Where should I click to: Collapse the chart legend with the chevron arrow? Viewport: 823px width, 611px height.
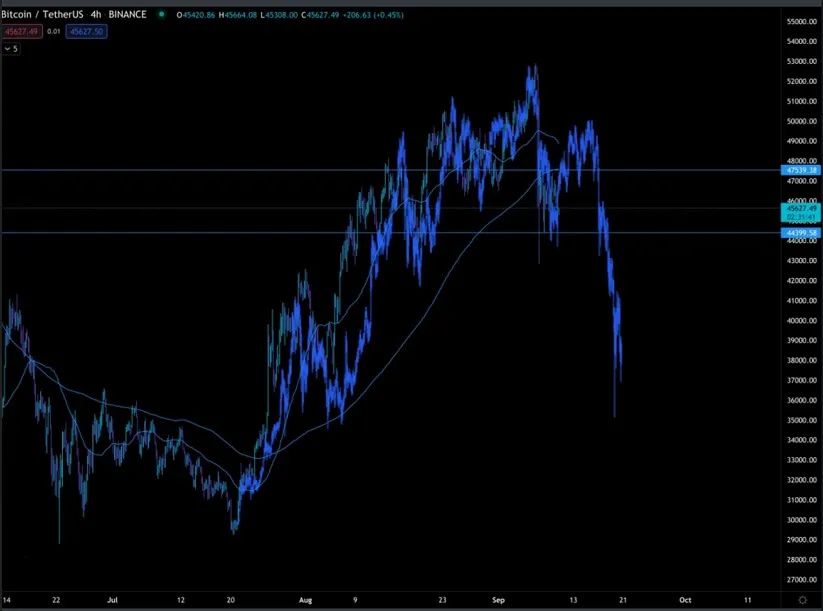[8, 47]
